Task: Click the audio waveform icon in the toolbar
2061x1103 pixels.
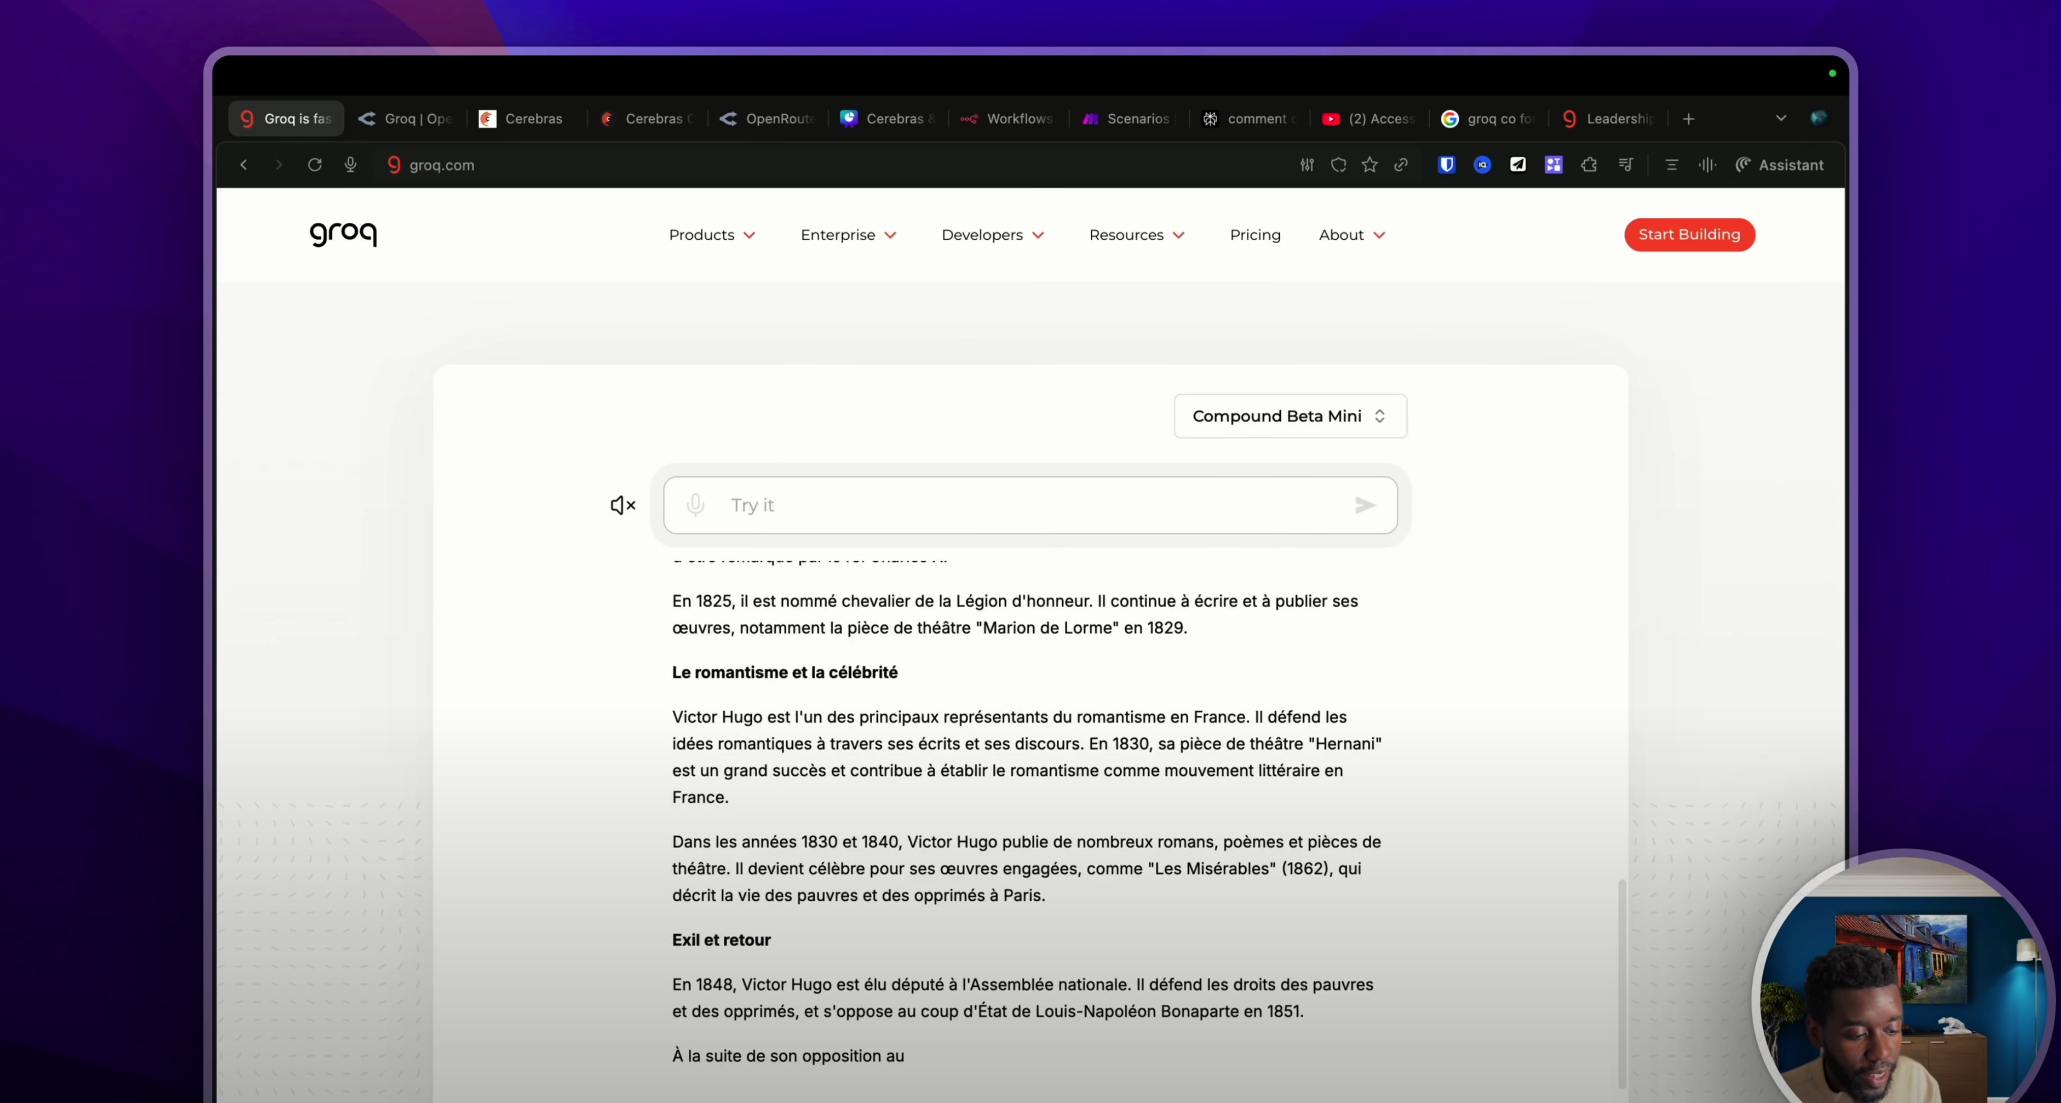Action: point(1707,165)
